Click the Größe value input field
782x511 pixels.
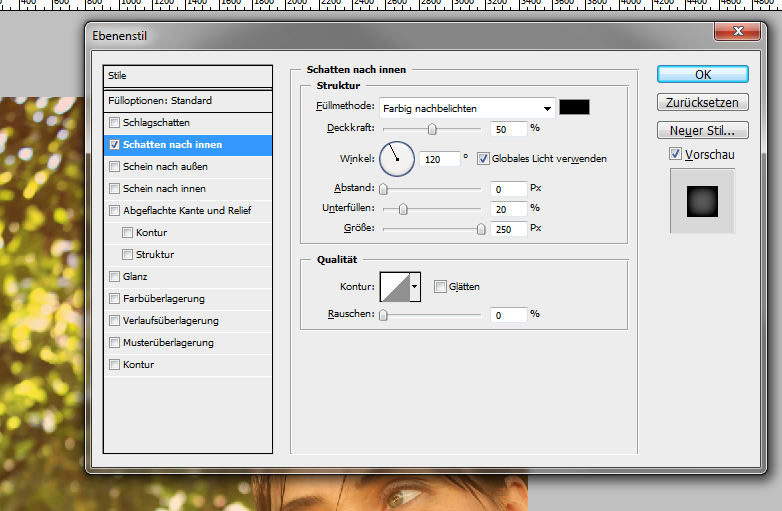point(508,229)
